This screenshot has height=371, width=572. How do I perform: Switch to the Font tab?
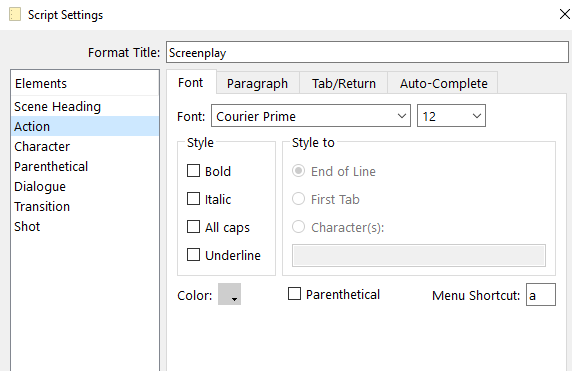pos(191,83)
